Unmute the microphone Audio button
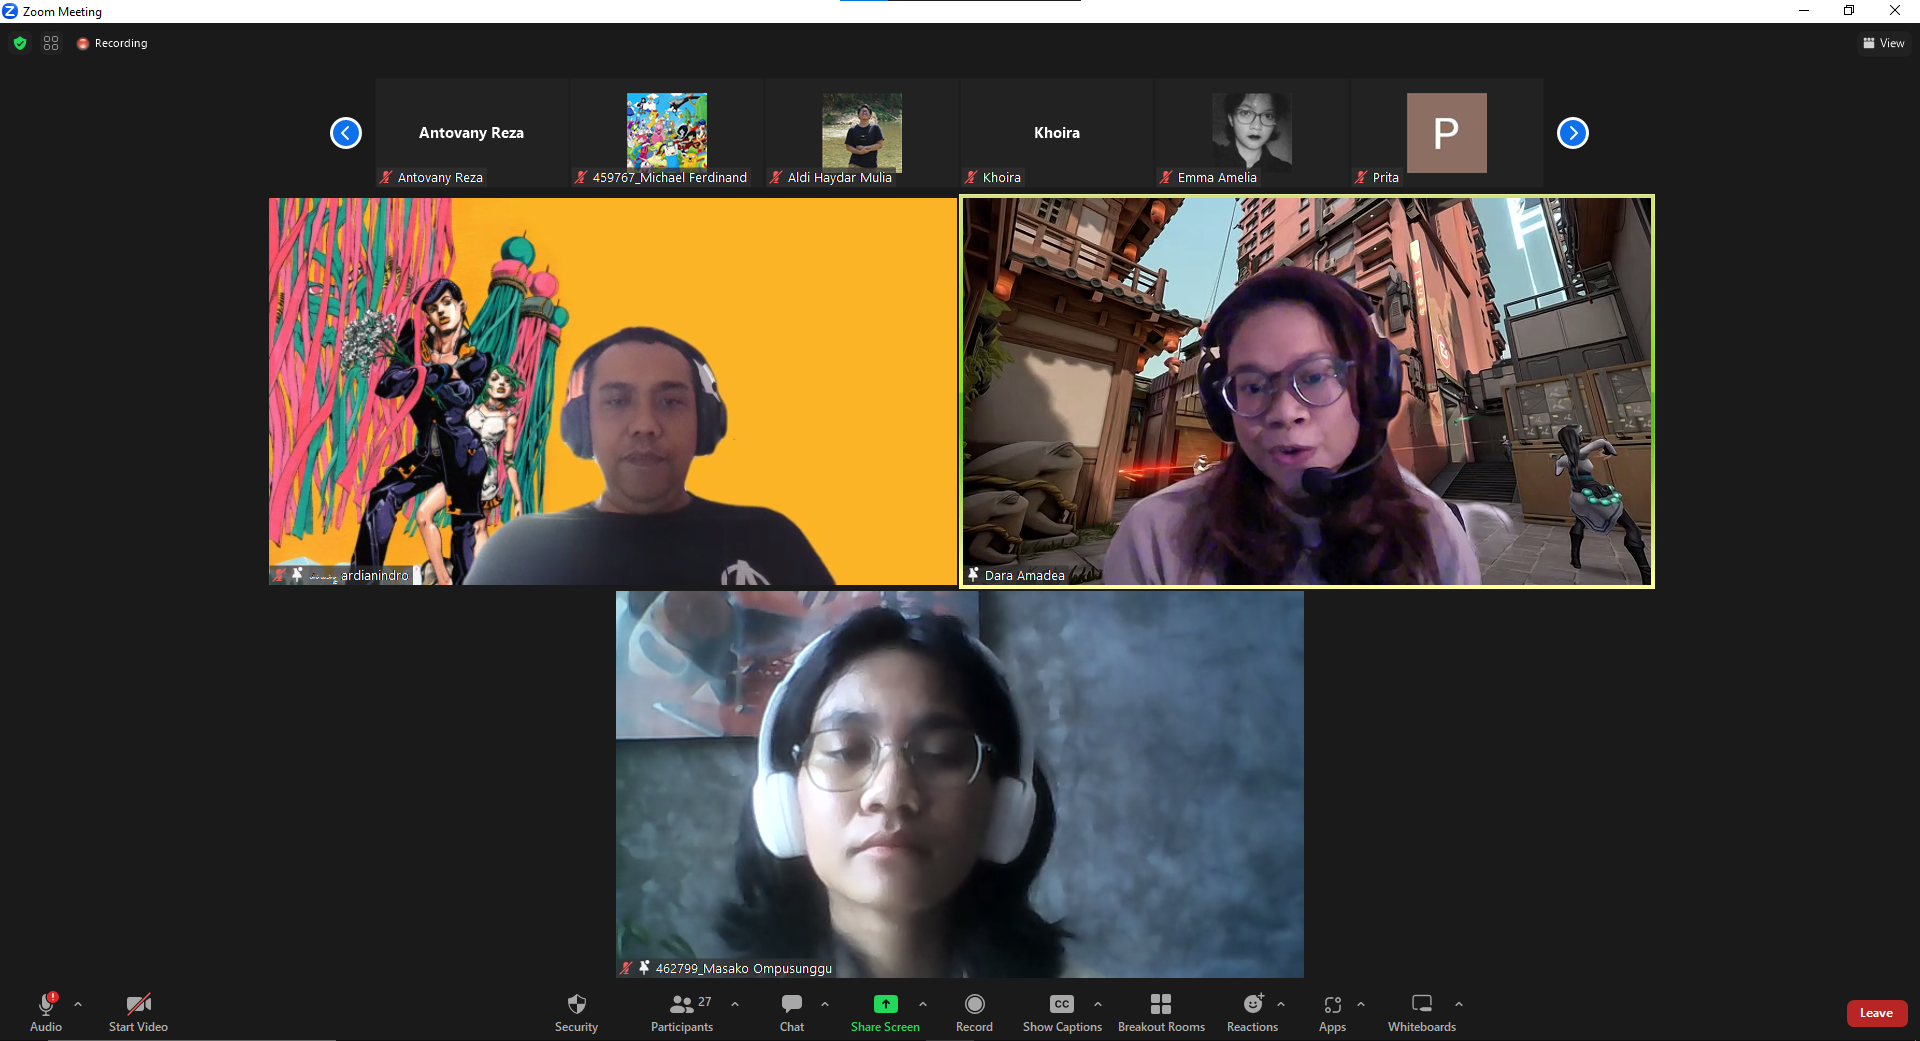 [x=46, y=1011]
